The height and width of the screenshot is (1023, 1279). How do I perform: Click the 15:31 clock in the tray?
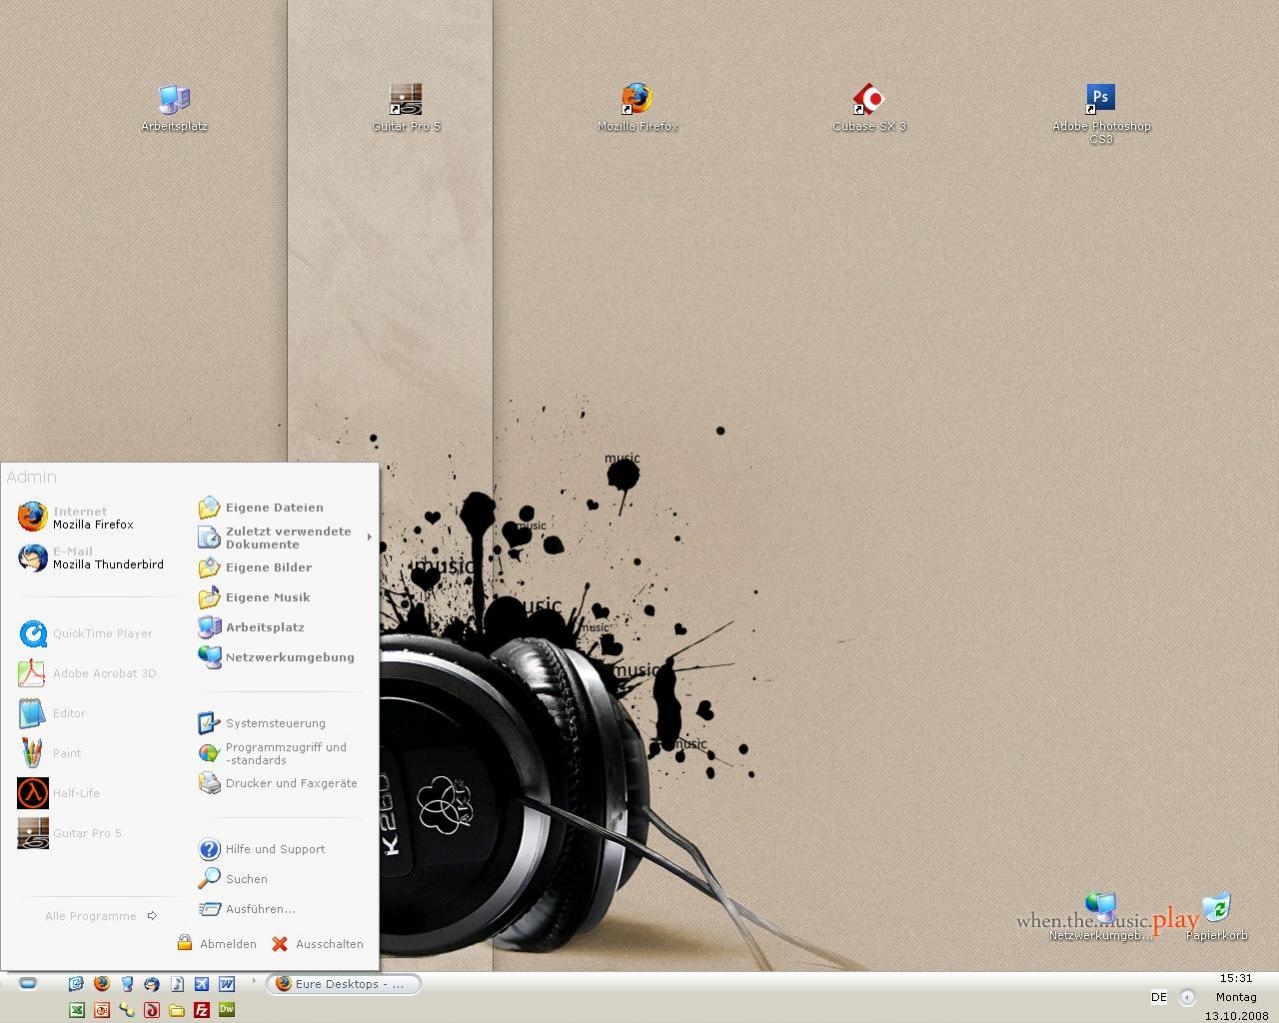[1236, 978]
